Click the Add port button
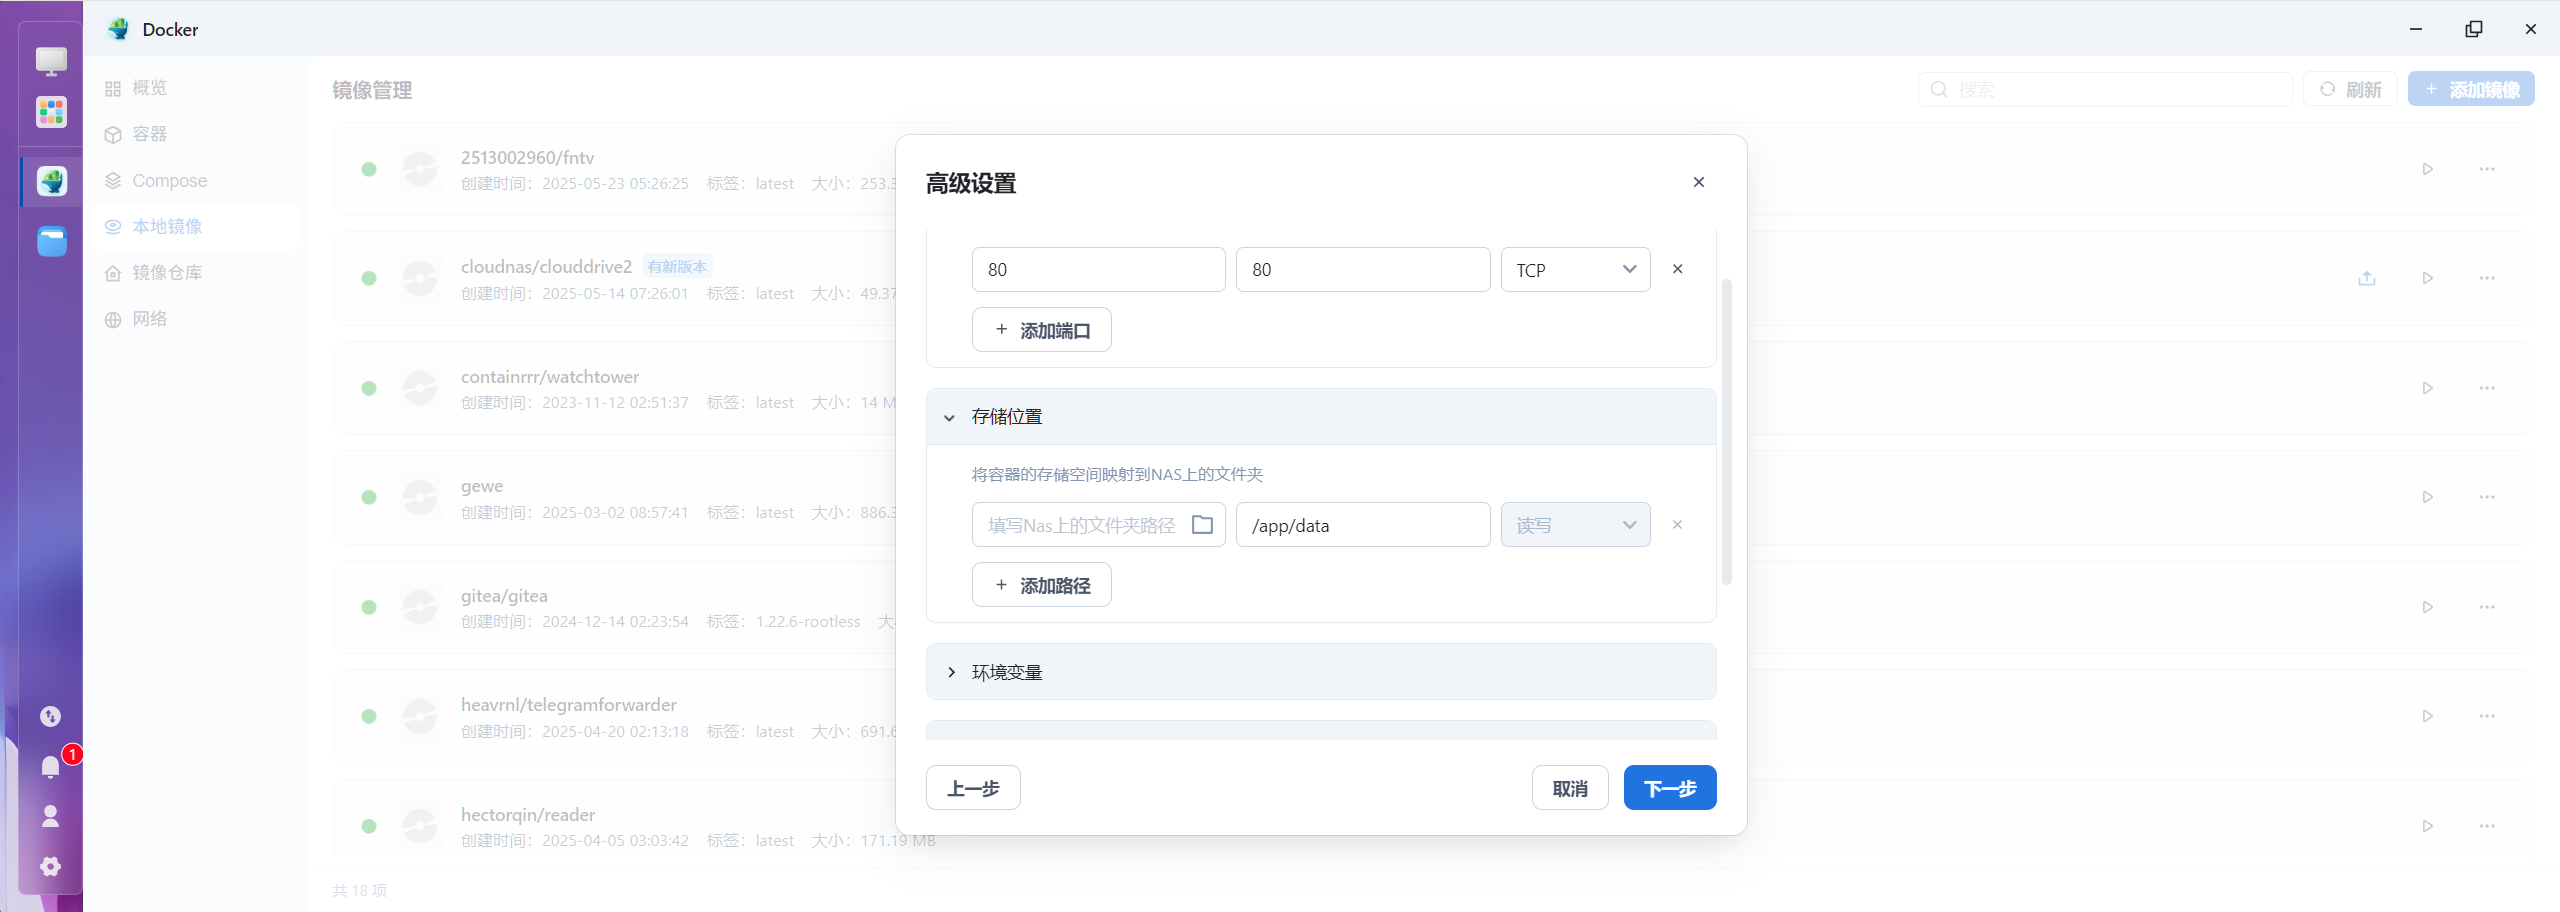 click(1041, 330)
